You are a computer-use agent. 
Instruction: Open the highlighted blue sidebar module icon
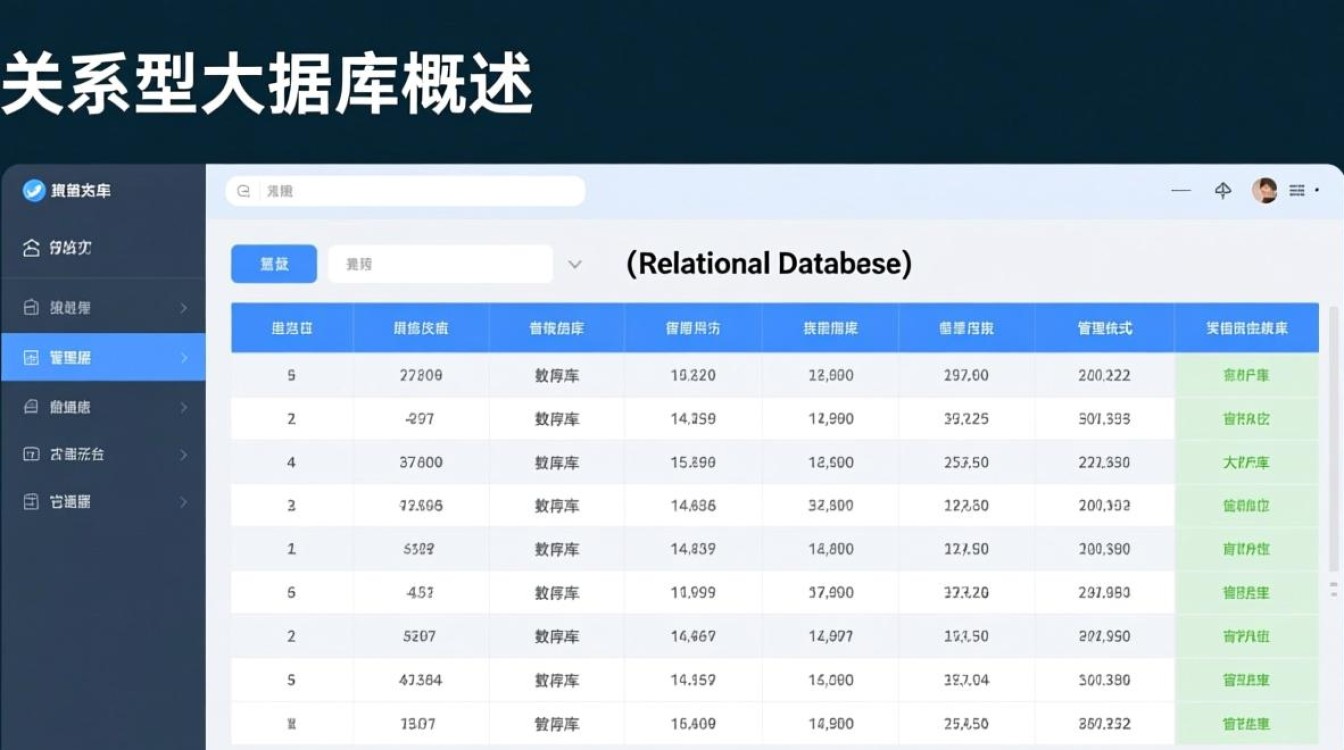pyautogui.click(x=34, y=357)
